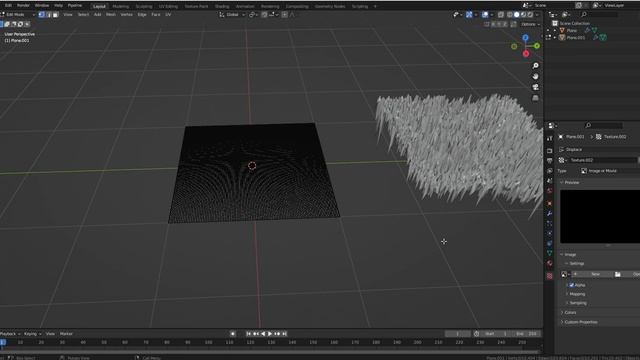Viewport: 640px width, 360px height.
Task: Toggle proportional editing button
Action: (x=284, y=15)
